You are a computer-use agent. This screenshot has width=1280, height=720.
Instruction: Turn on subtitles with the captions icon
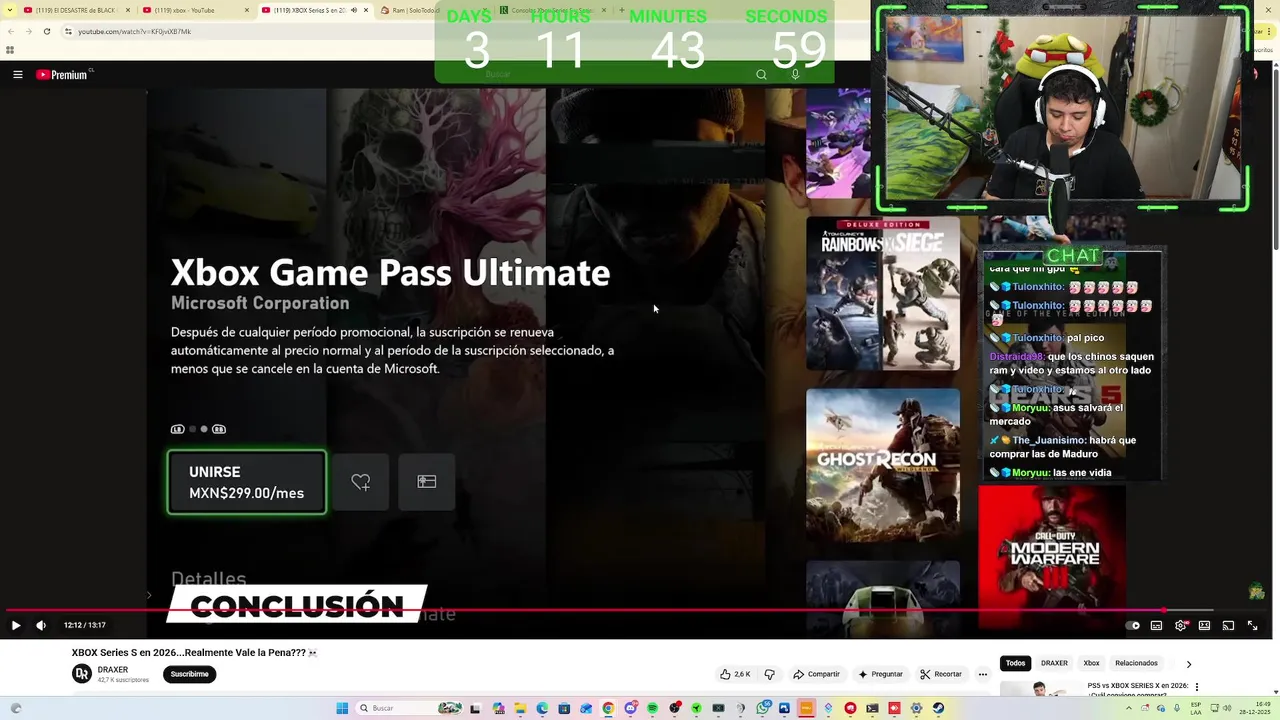pos(1157,625)
